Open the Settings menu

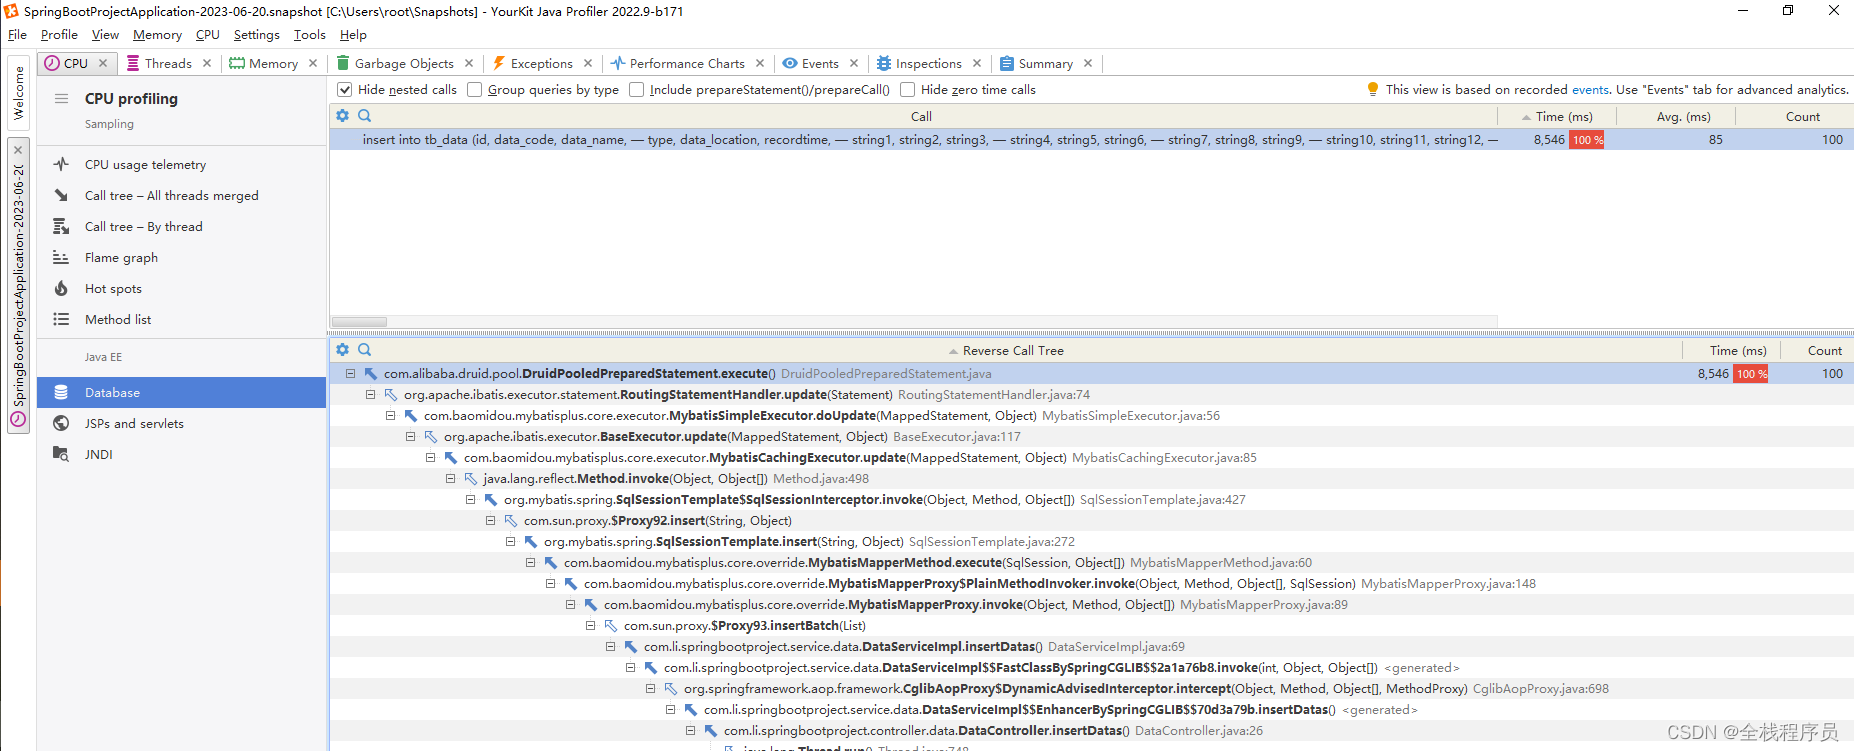(x=257, y=34)
